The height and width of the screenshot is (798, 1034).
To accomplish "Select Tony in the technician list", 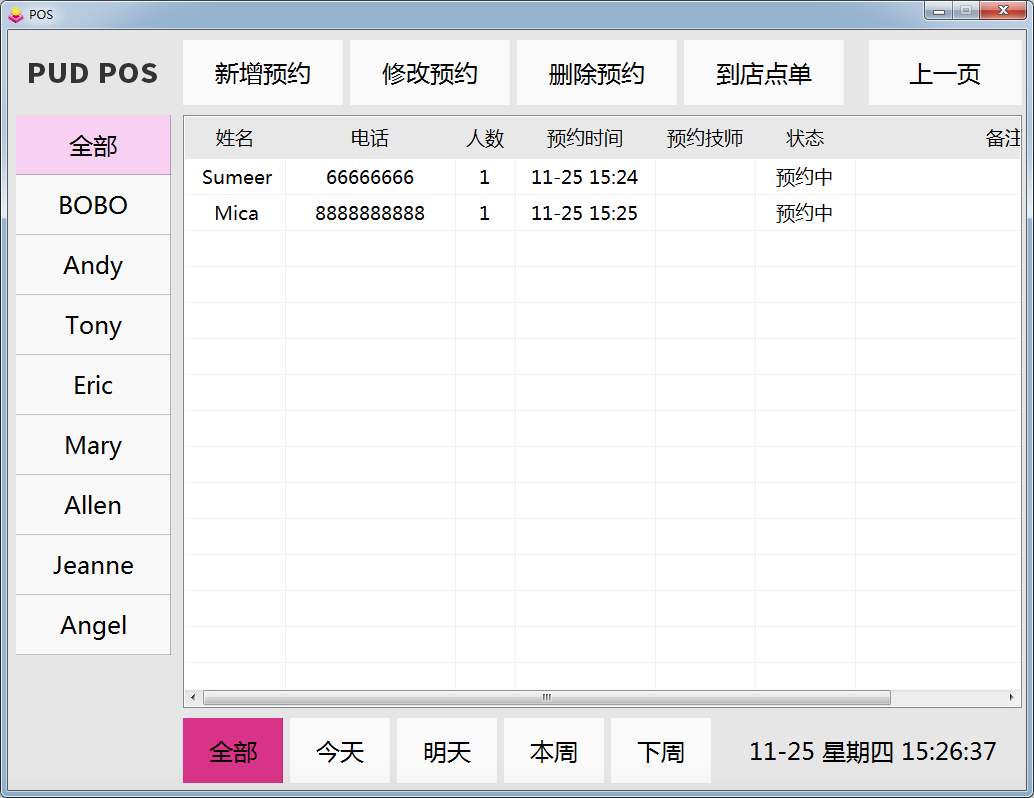I will click(93, 325).
